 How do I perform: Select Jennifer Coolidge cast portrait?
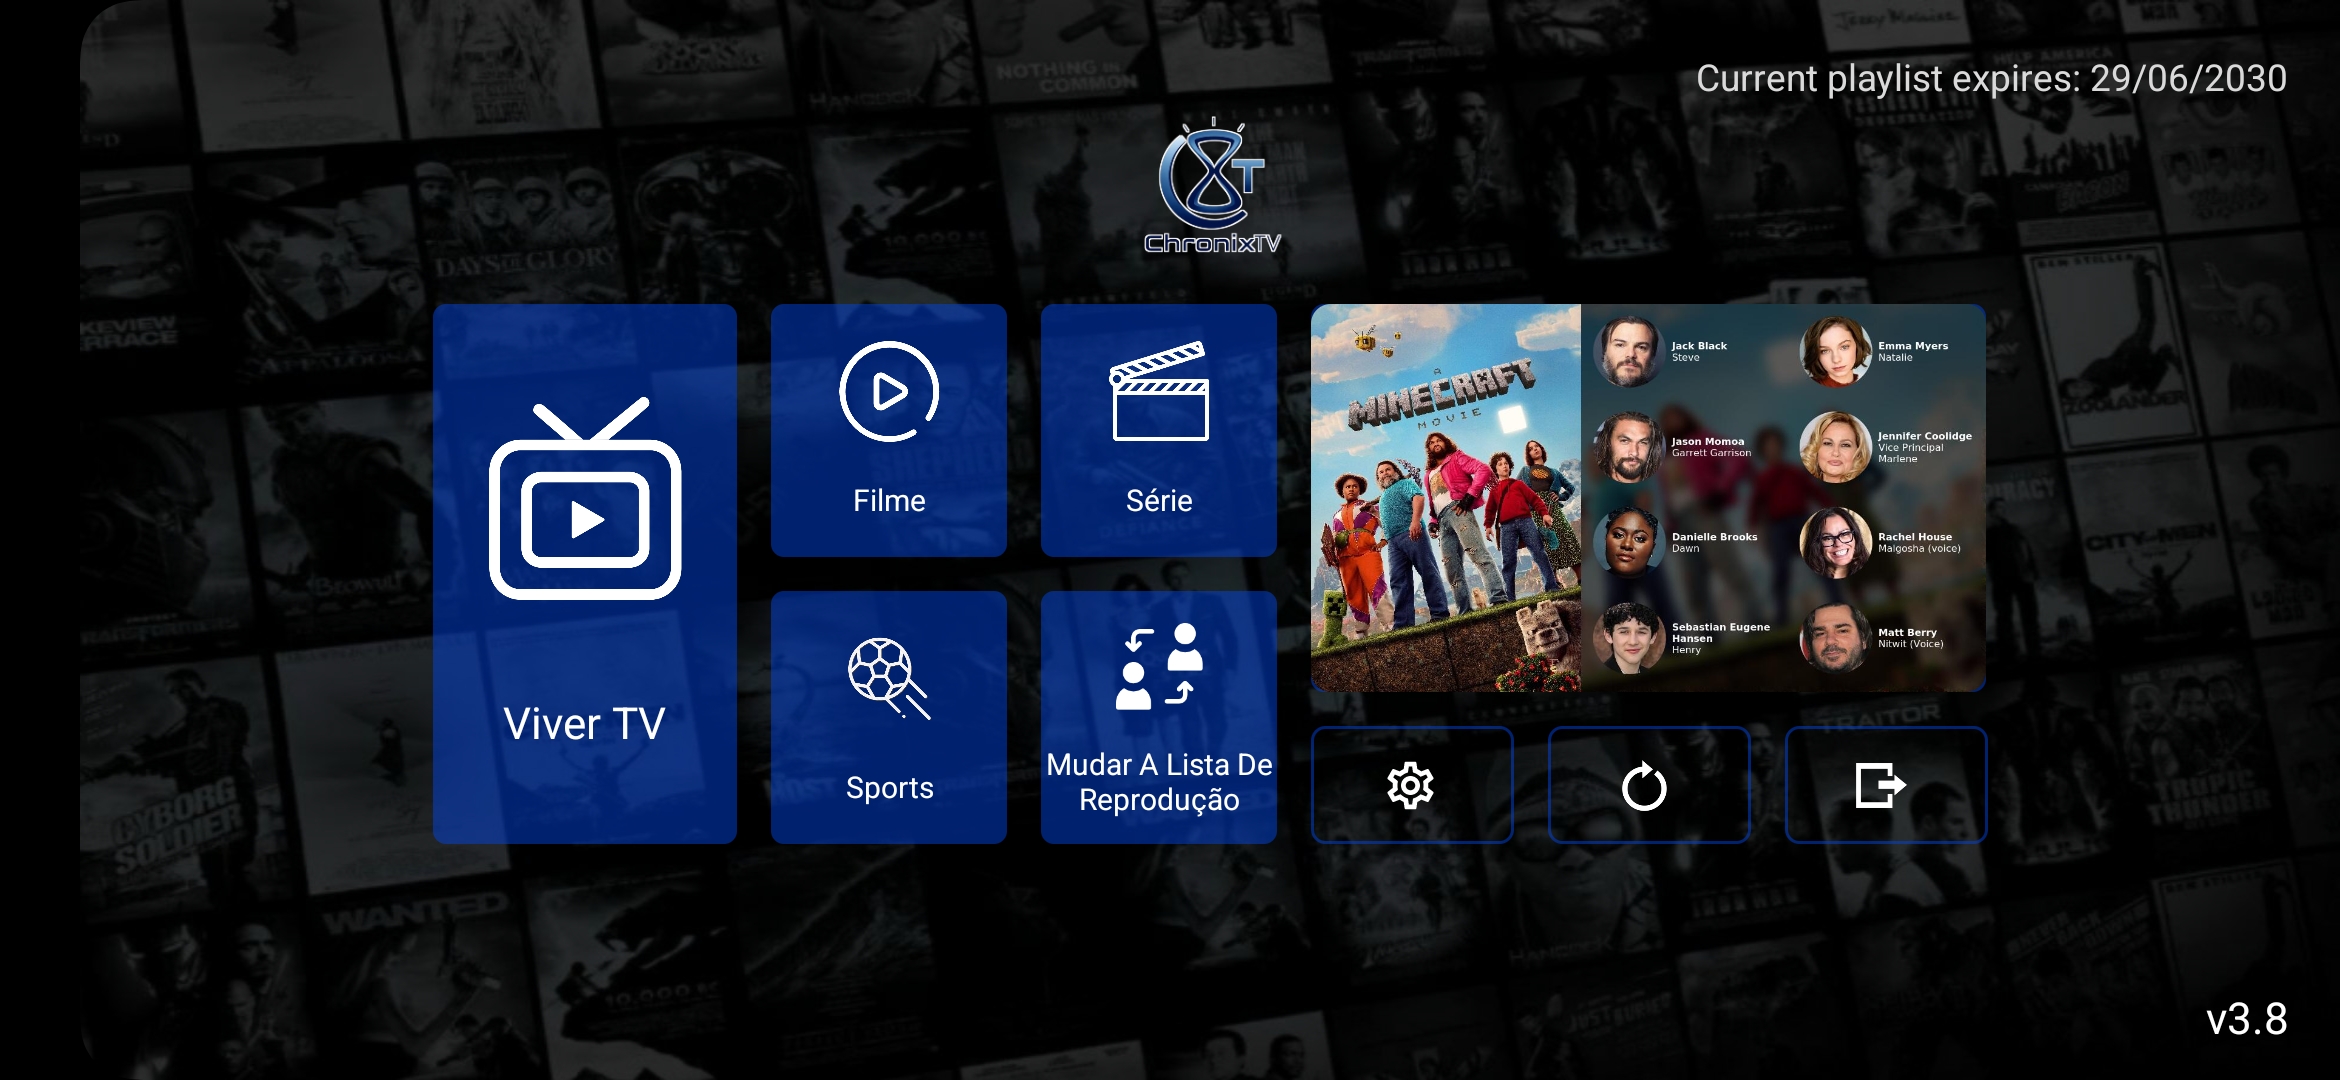click(x=1835, y=447)
